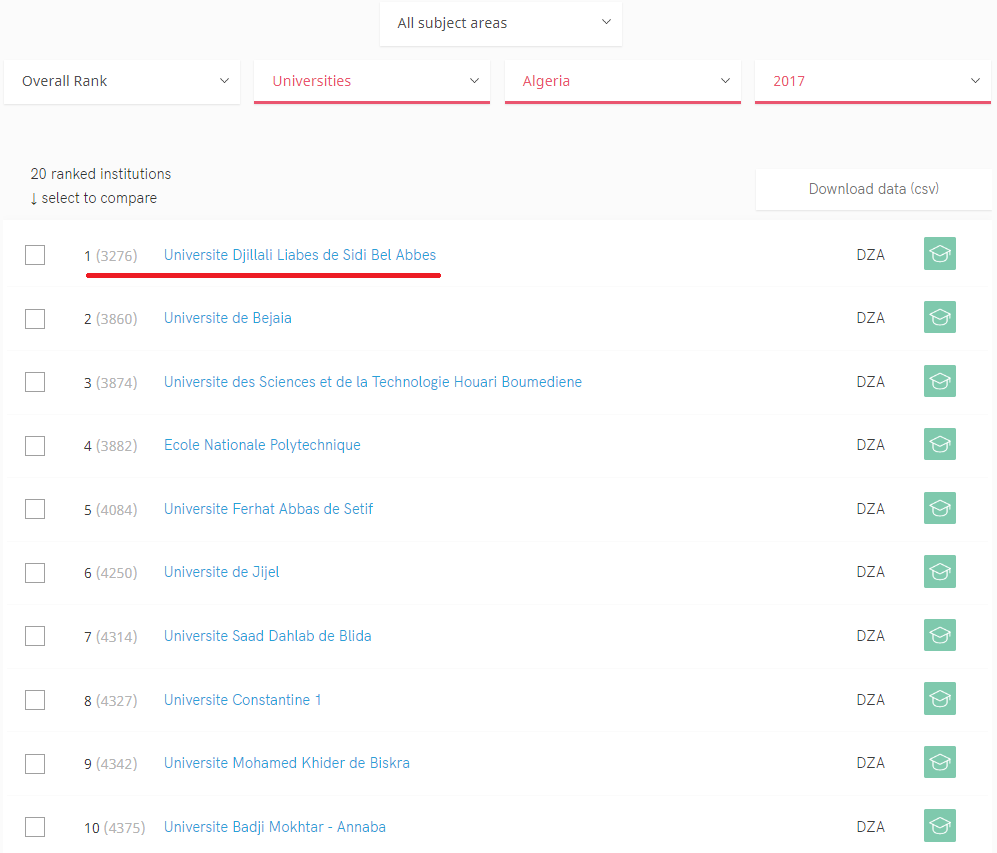Screen dimensions: 997x853
Task: Select checkbox next to Universite des Sciences Houari Boumediene
Action: pos(35,382)
